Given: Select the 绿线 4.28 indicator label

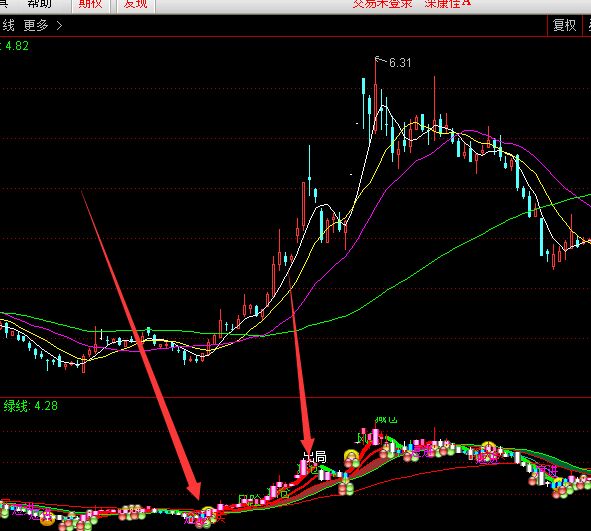Looking at the screenshot, I should pos(31,406).
